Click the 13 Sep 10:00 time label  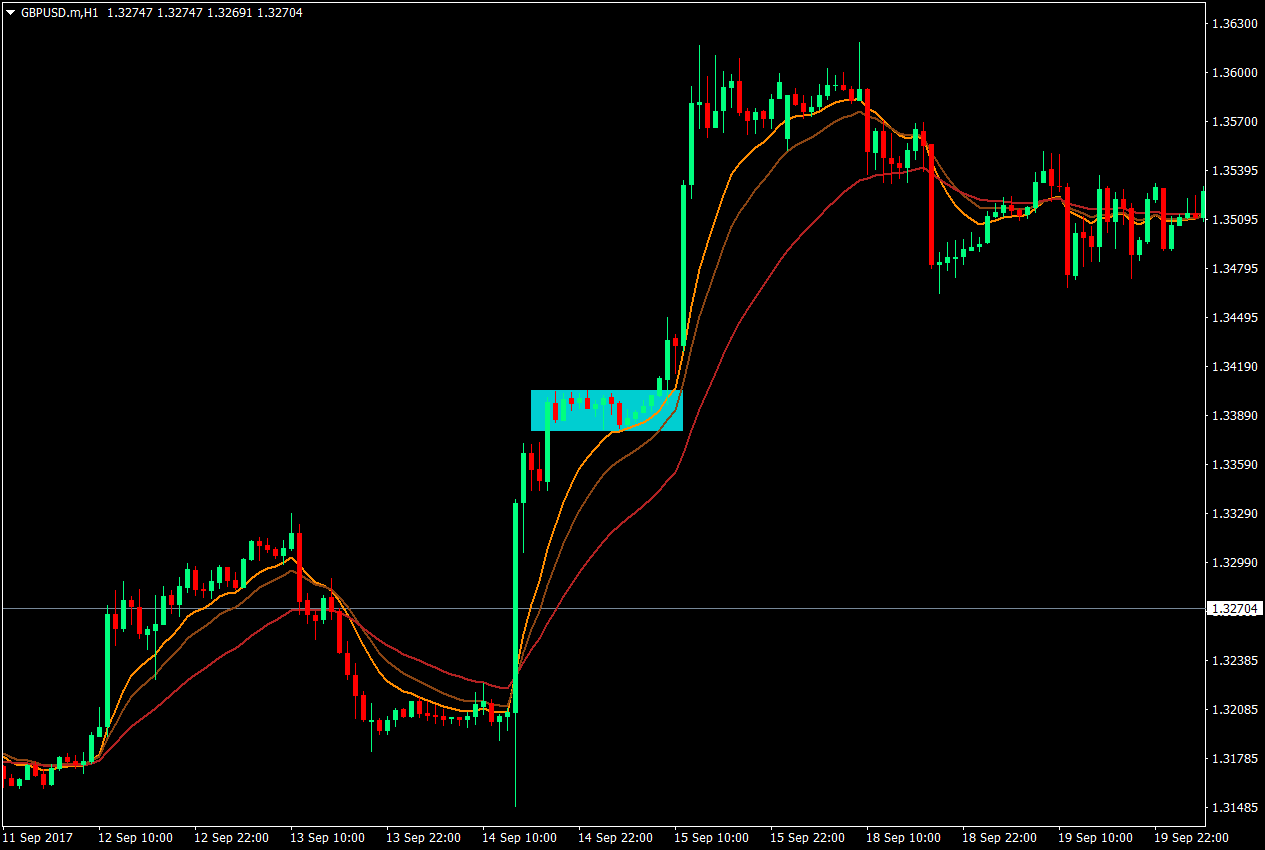[327, 837]
